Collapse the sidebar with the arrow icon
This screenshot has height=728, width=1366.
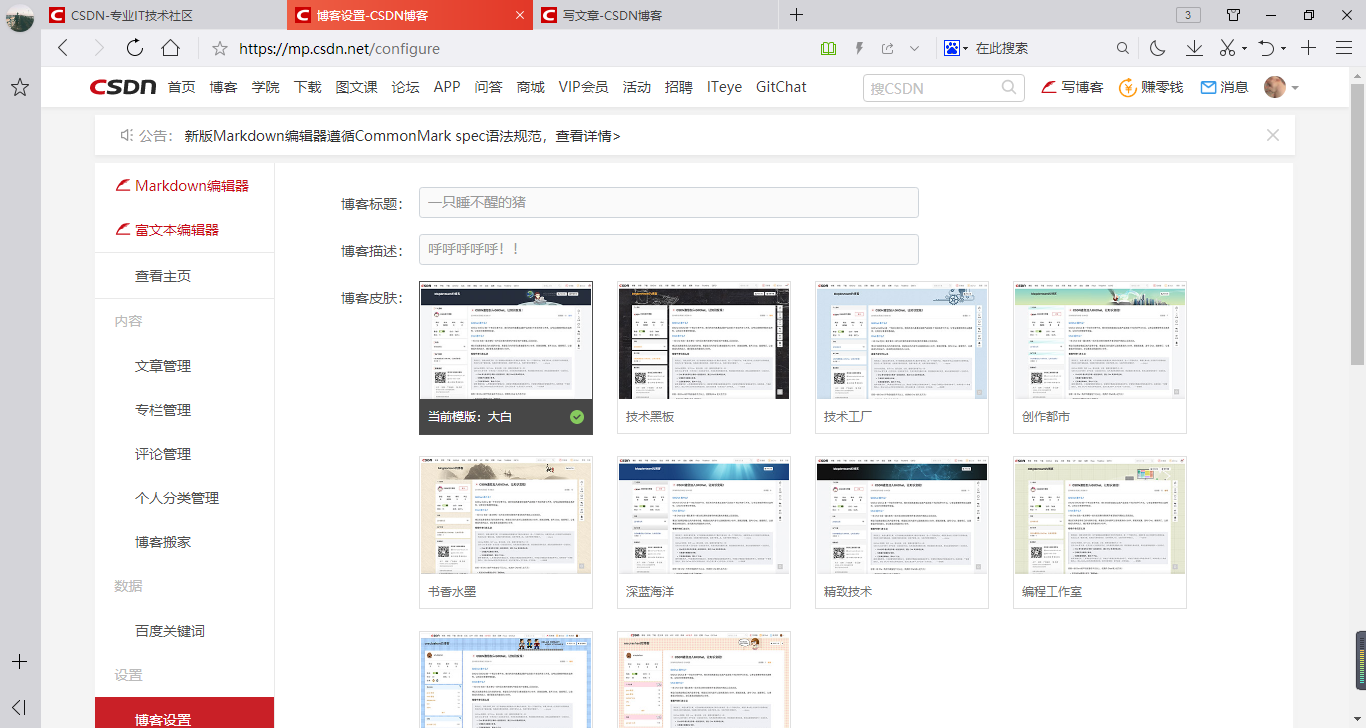19,707
